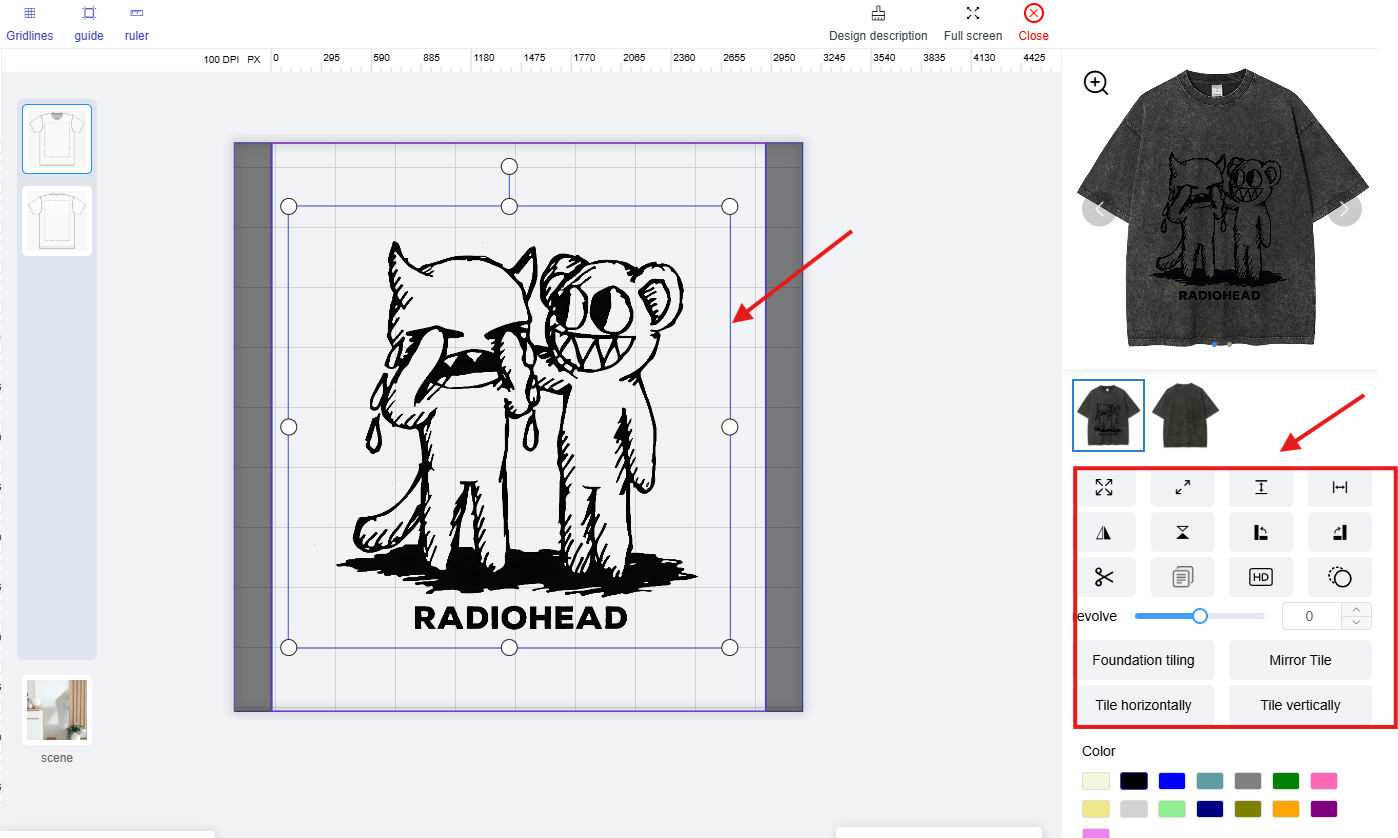
Task: Choose the olive color swatch
Action: pyautogui.click(x=1248, y=809)
